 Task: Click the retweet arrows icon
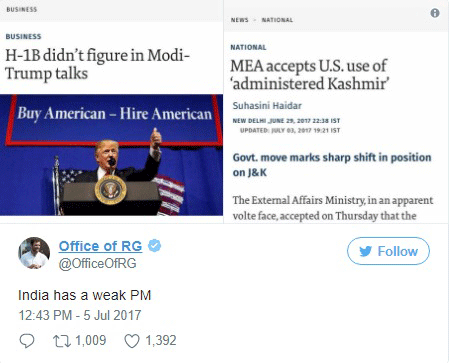point(62,341)
